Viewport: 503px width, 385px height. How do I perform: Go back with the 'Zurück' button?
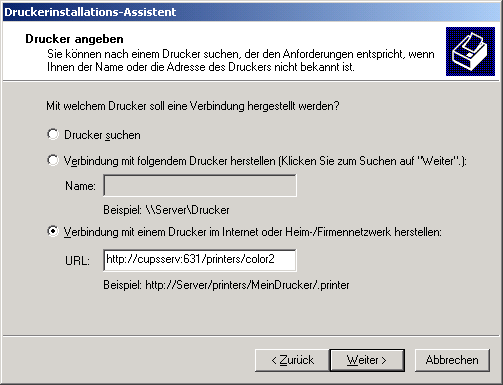click(292, 360)
